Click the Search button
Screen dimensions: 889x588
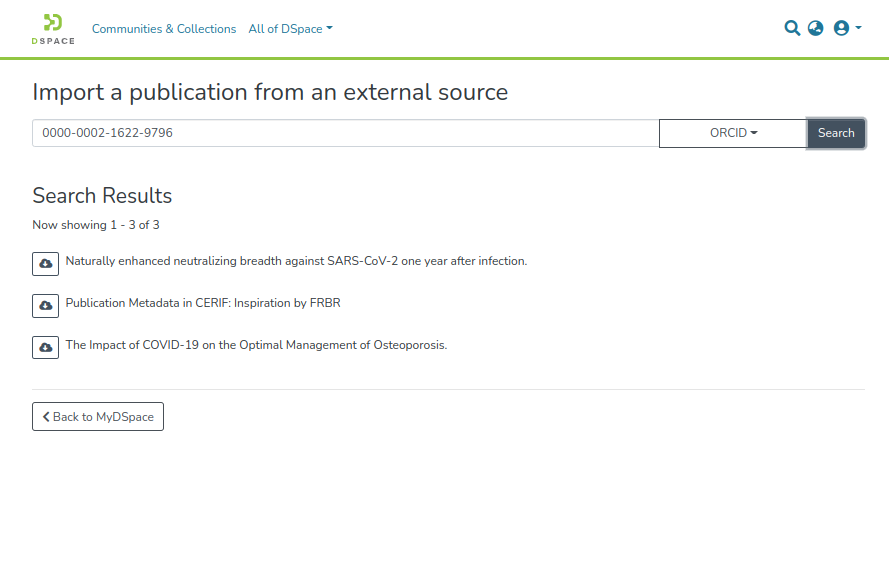[x=836, y=133]
